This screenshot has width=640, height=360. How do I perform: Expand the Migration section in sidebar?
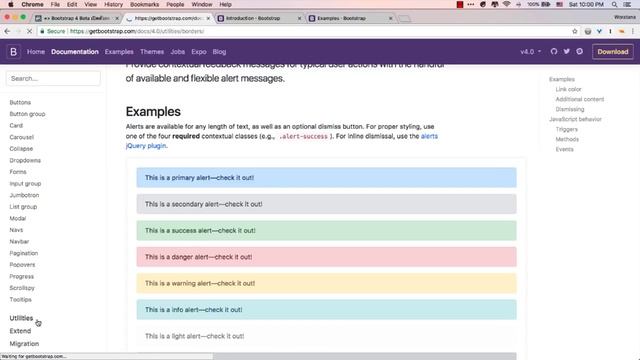[24, 344]
